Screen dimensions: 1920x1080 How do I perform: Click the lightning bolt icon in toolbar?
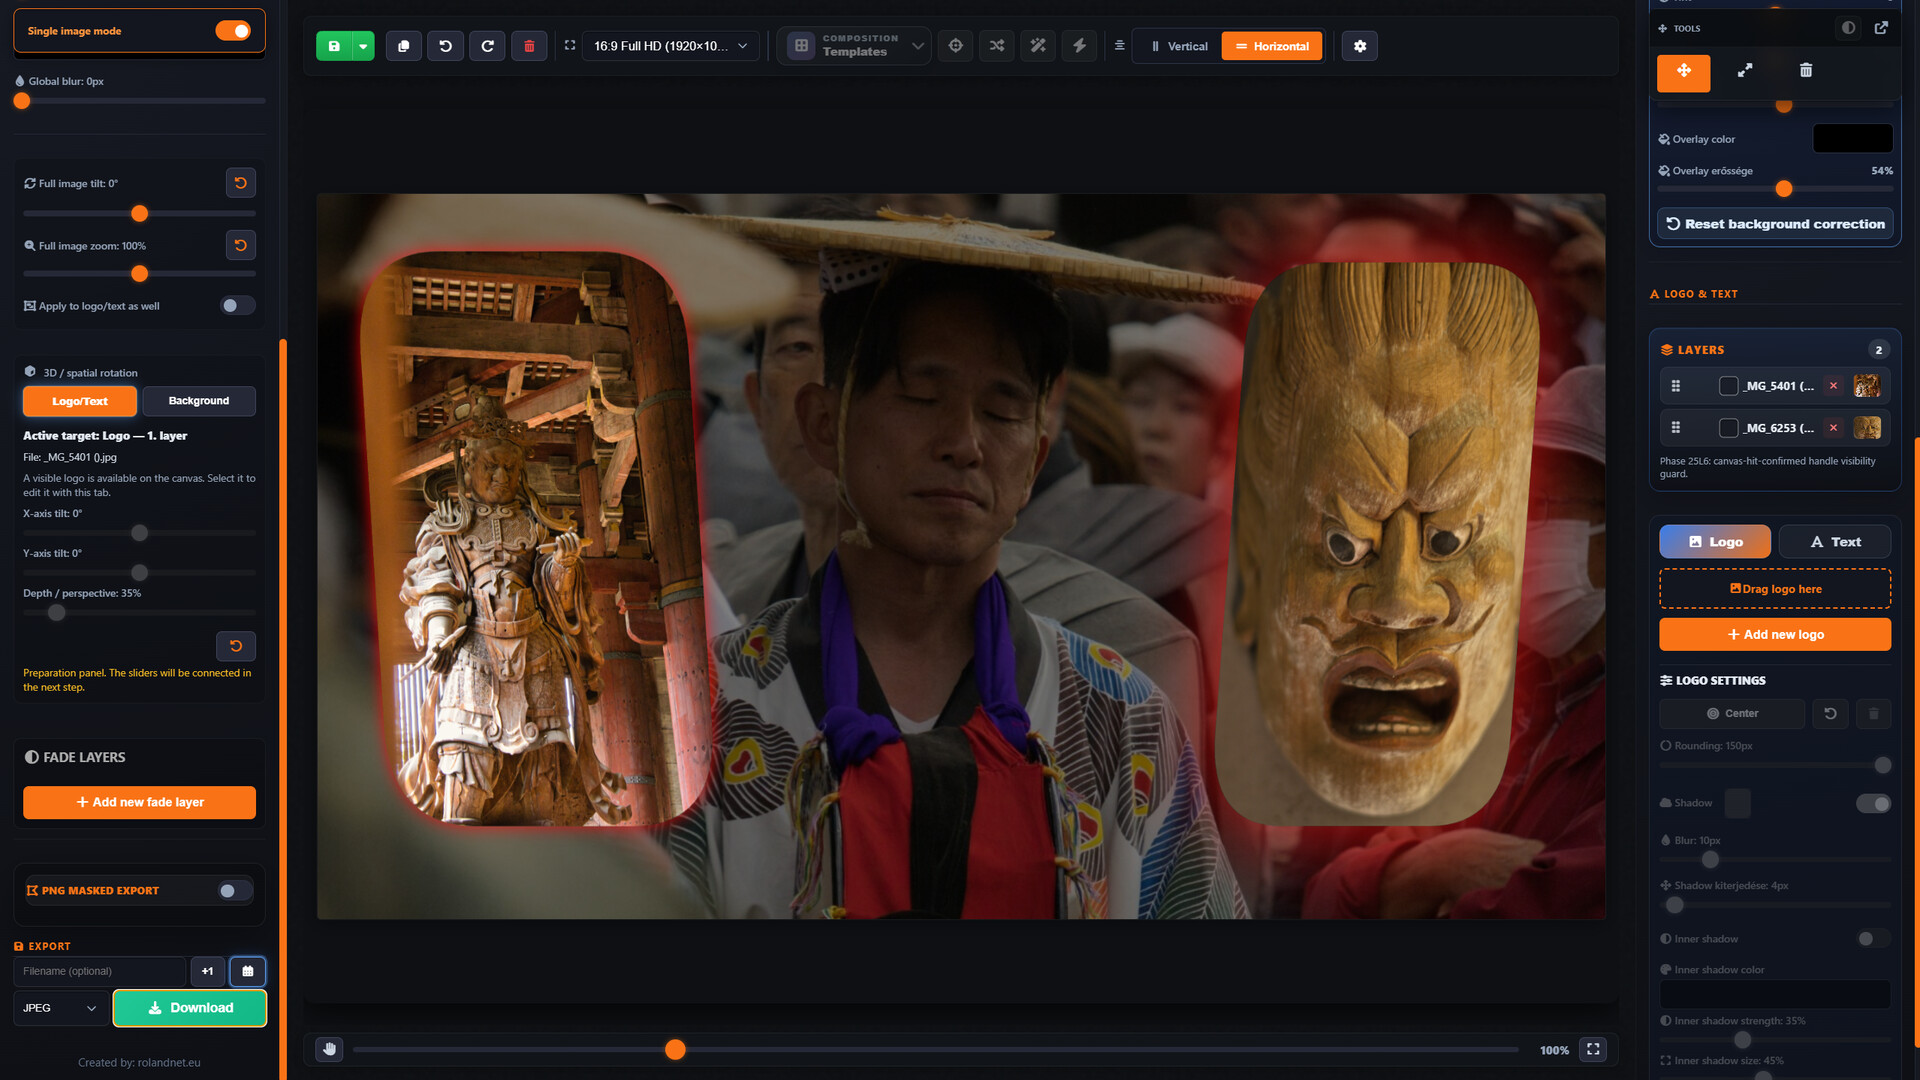click(x=1079, y=46)
